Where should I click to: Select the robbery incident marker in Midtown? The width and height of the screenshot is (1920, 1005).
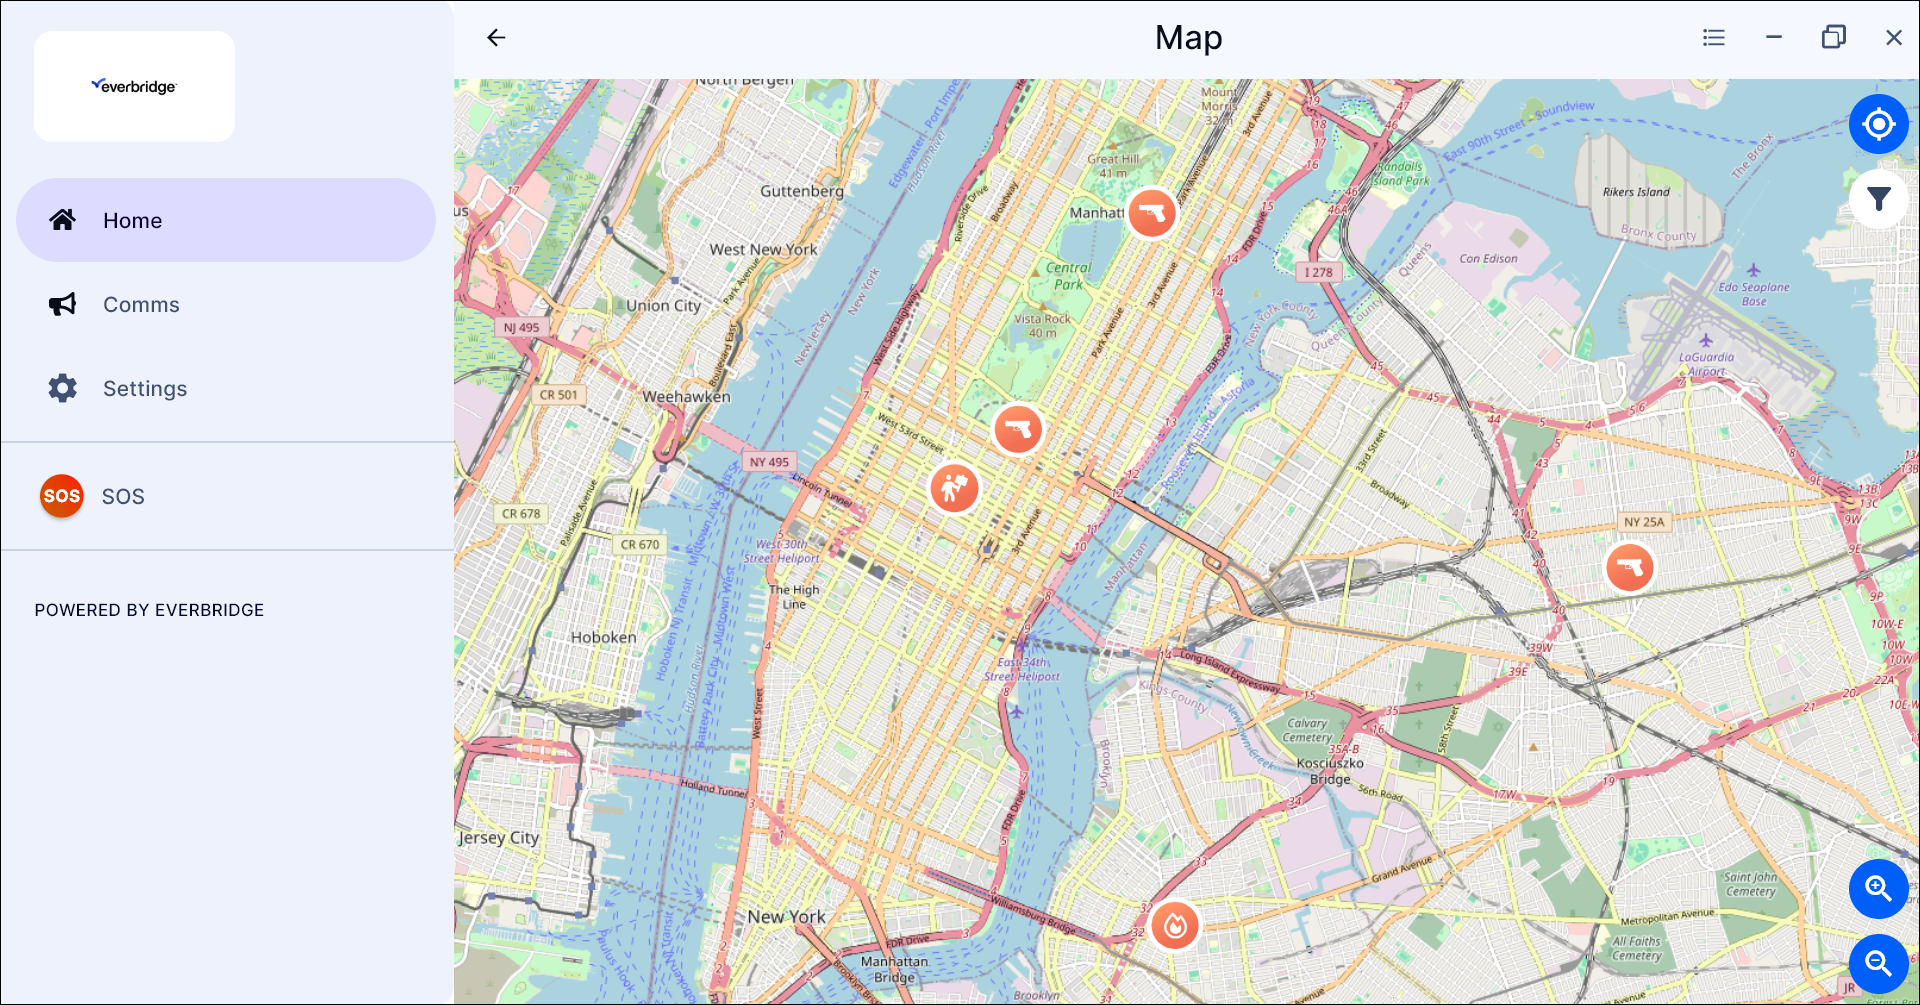tap(954, 488)
